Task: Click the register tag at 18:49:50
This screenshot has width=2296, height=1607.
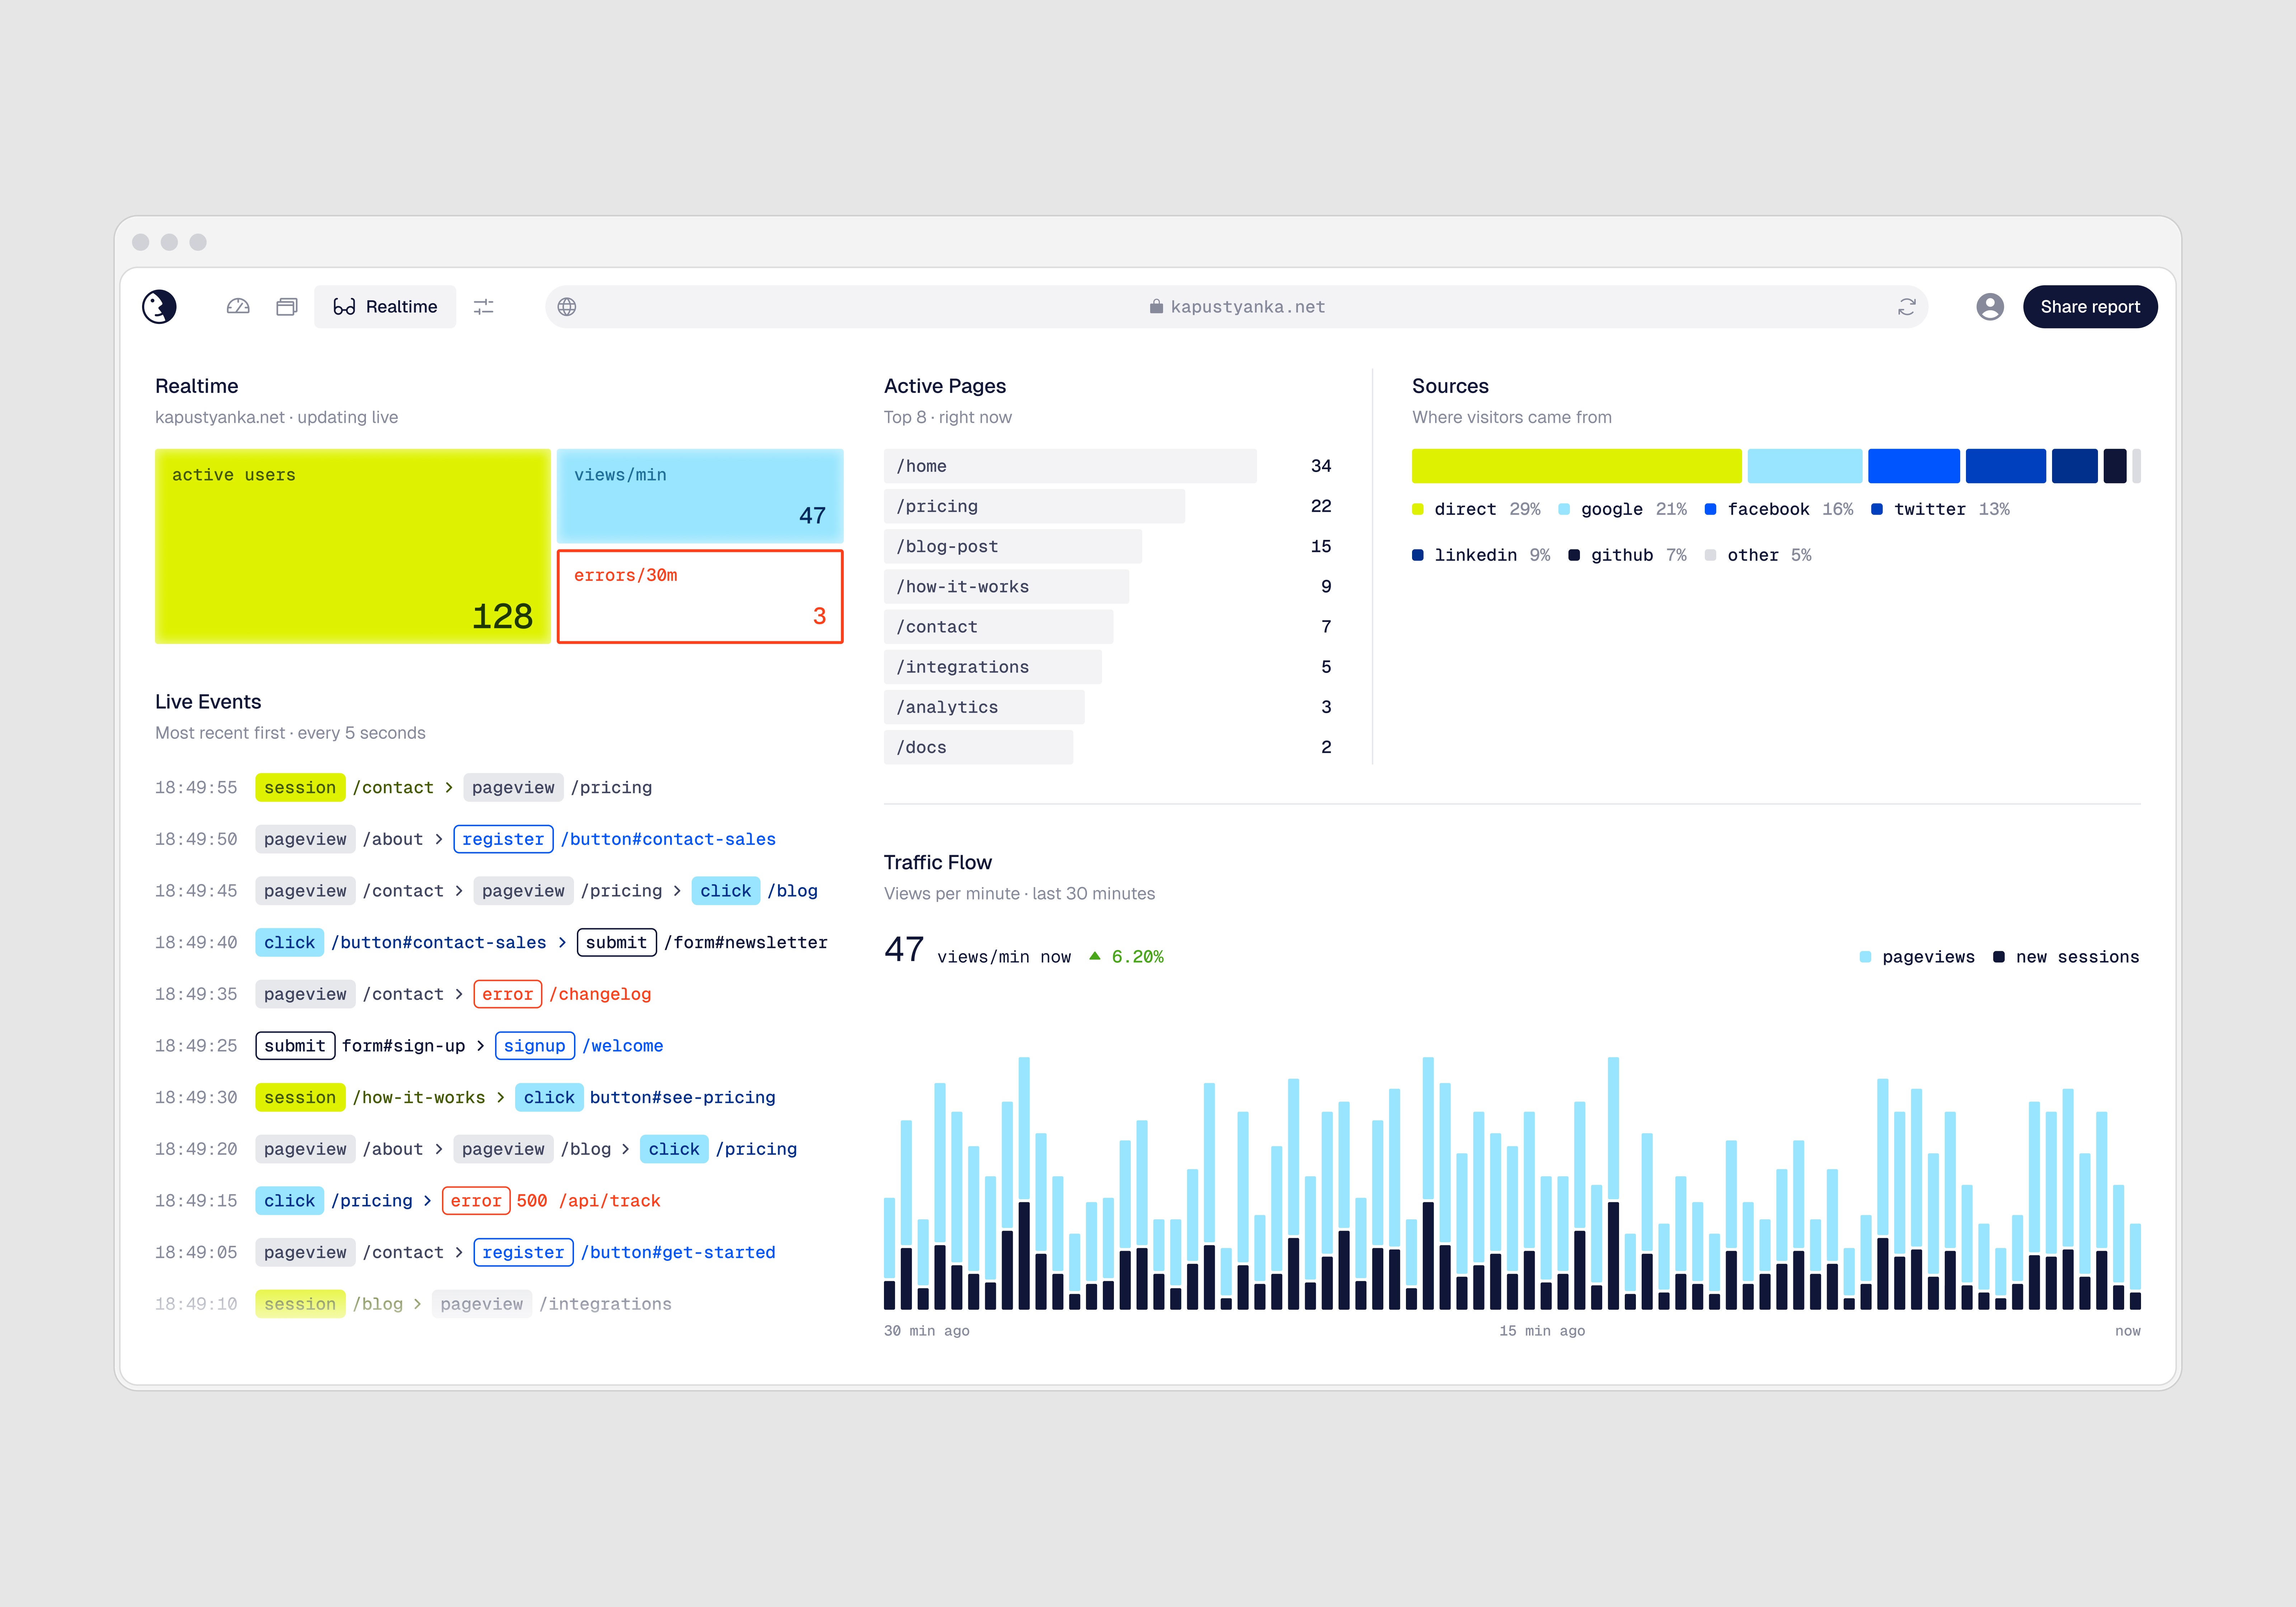Action: 503,839
